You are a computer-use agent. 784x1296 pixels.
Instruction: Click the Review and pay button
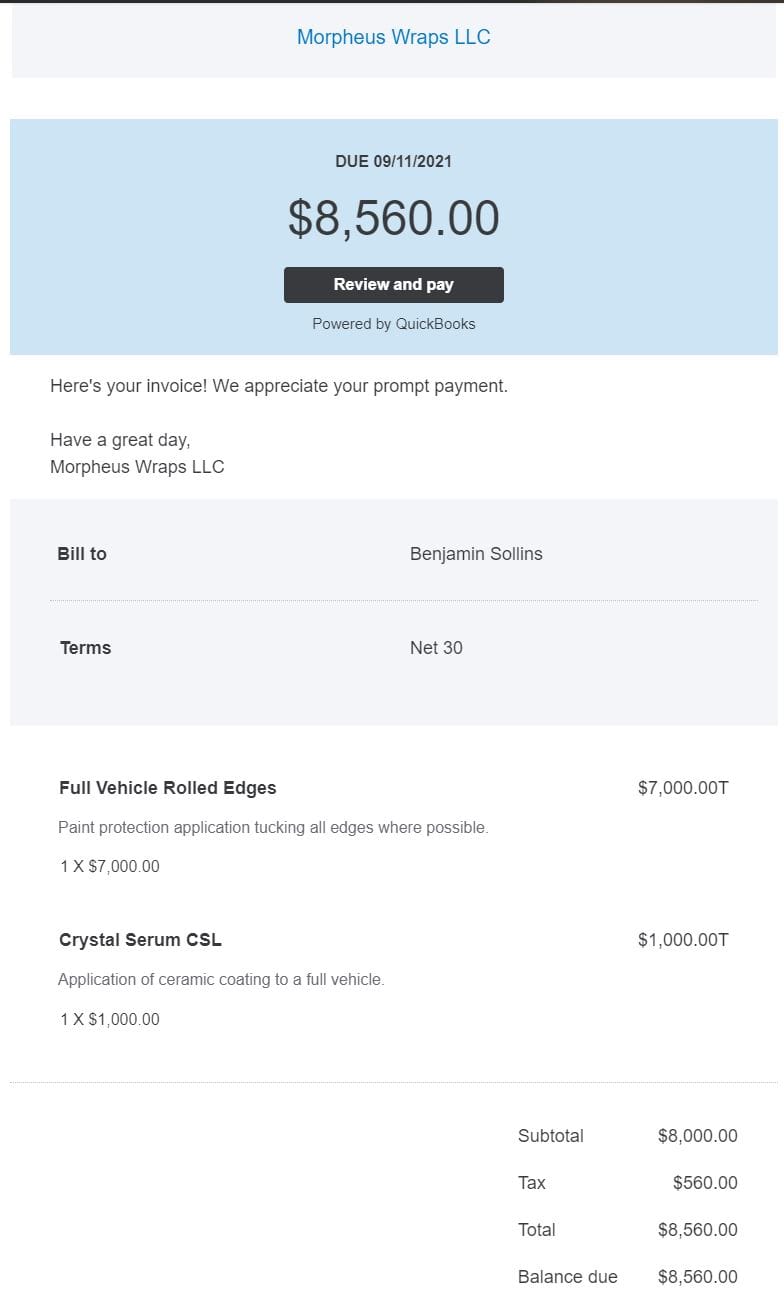click(x=394, y=285)
